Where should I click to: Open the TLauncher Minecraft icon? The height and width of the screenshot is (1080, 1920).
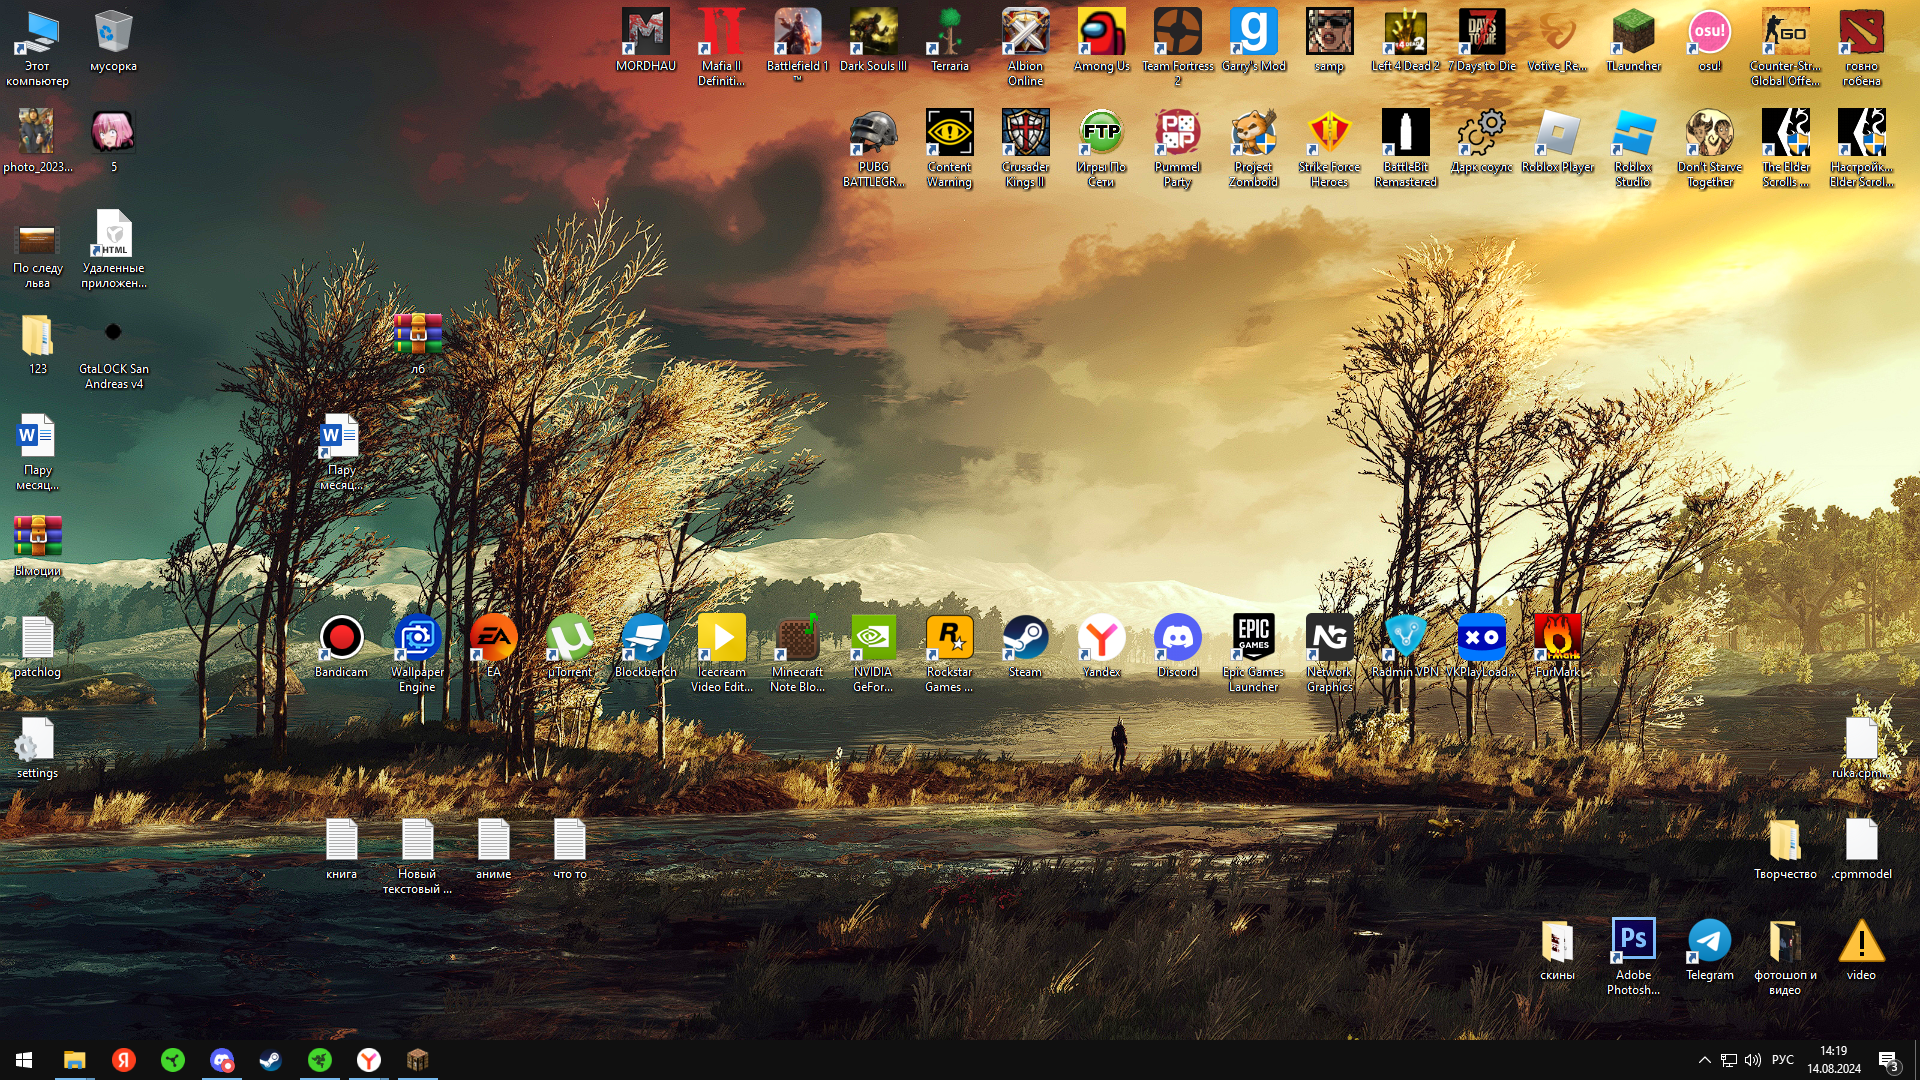pos(1633,41)
